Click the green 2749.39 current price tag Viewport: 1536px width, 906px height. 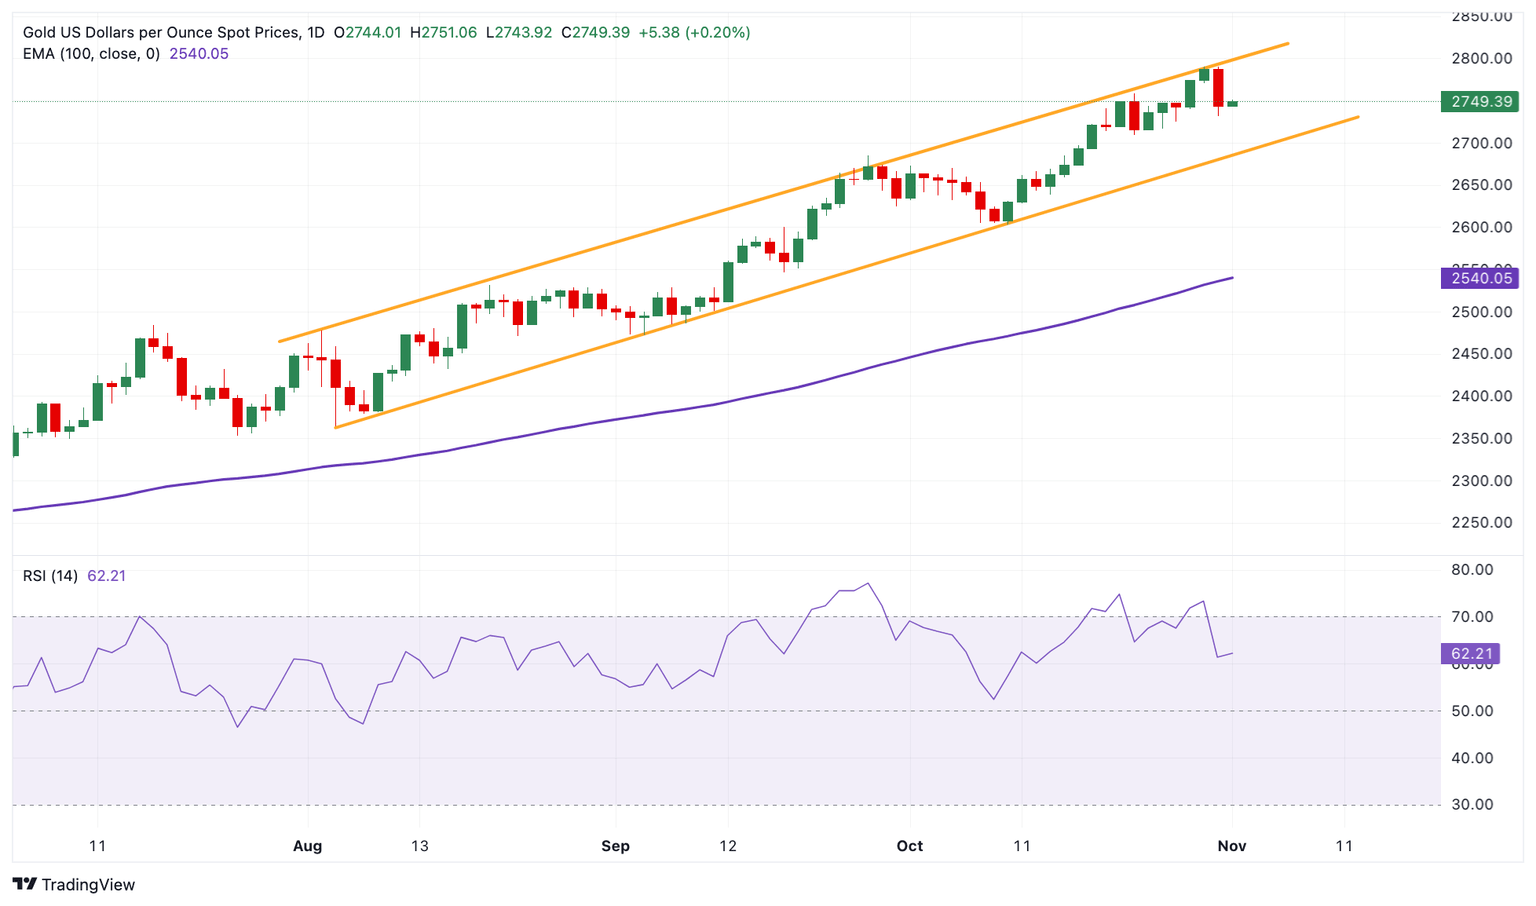1479,101
